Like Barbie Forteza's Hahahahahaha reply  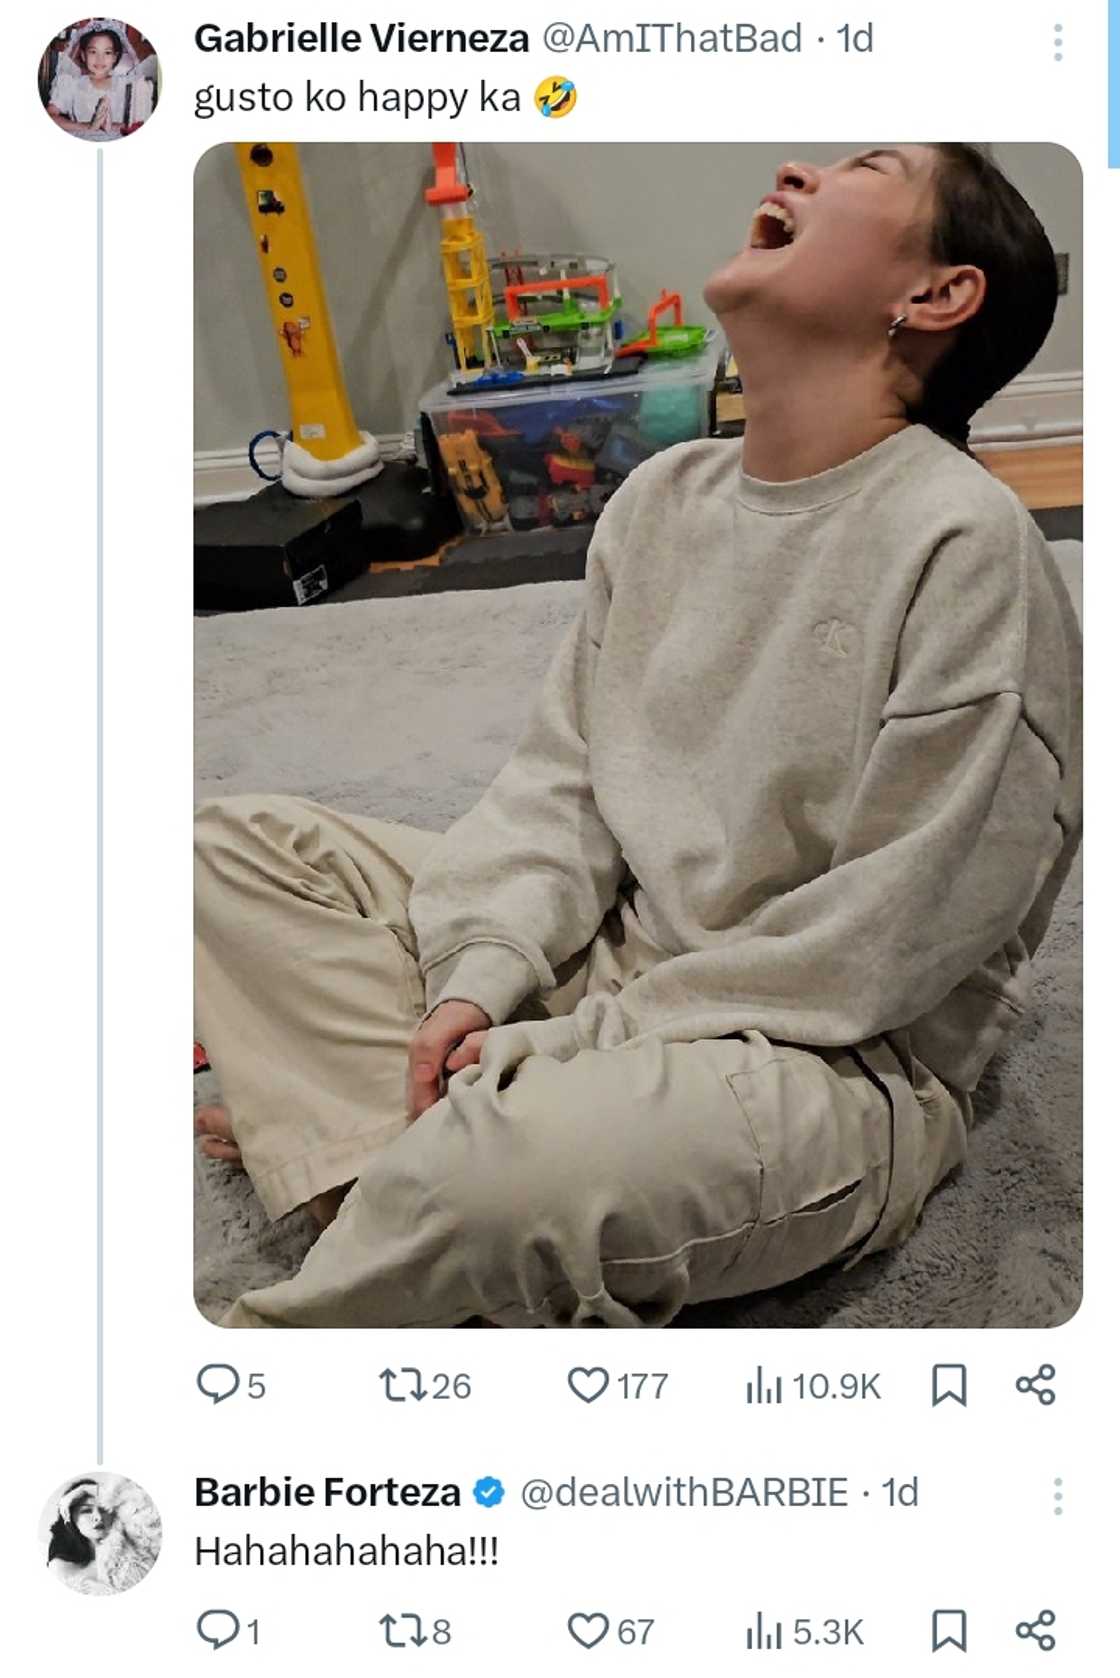(x=588, y=1630)
